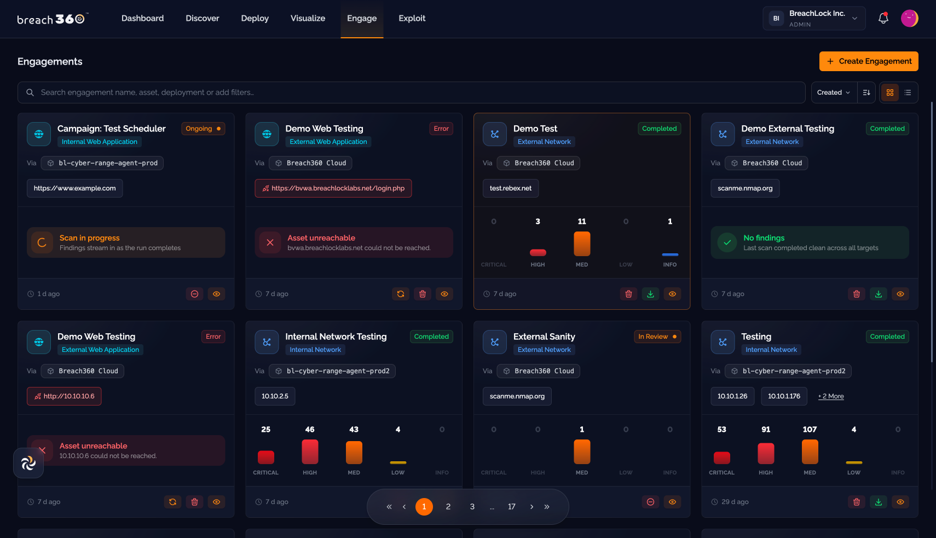Open the Exploit tab
936x538 pixels.
coord(412,19)
